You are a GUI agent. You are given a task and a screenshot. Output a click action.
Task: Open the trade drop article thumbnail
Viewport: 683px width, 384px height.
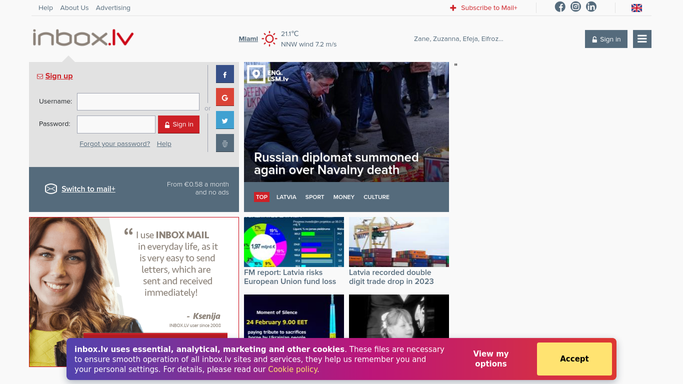[399, 242]
